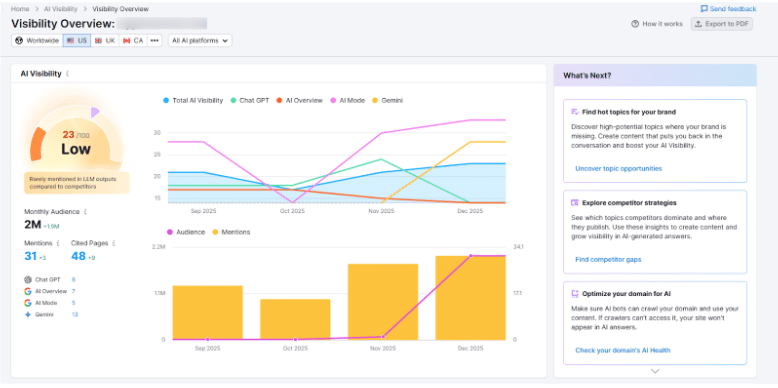778x388 pixels.
Task: Open the Uncover topic opportunities link
Action: [x=618, y=169]
